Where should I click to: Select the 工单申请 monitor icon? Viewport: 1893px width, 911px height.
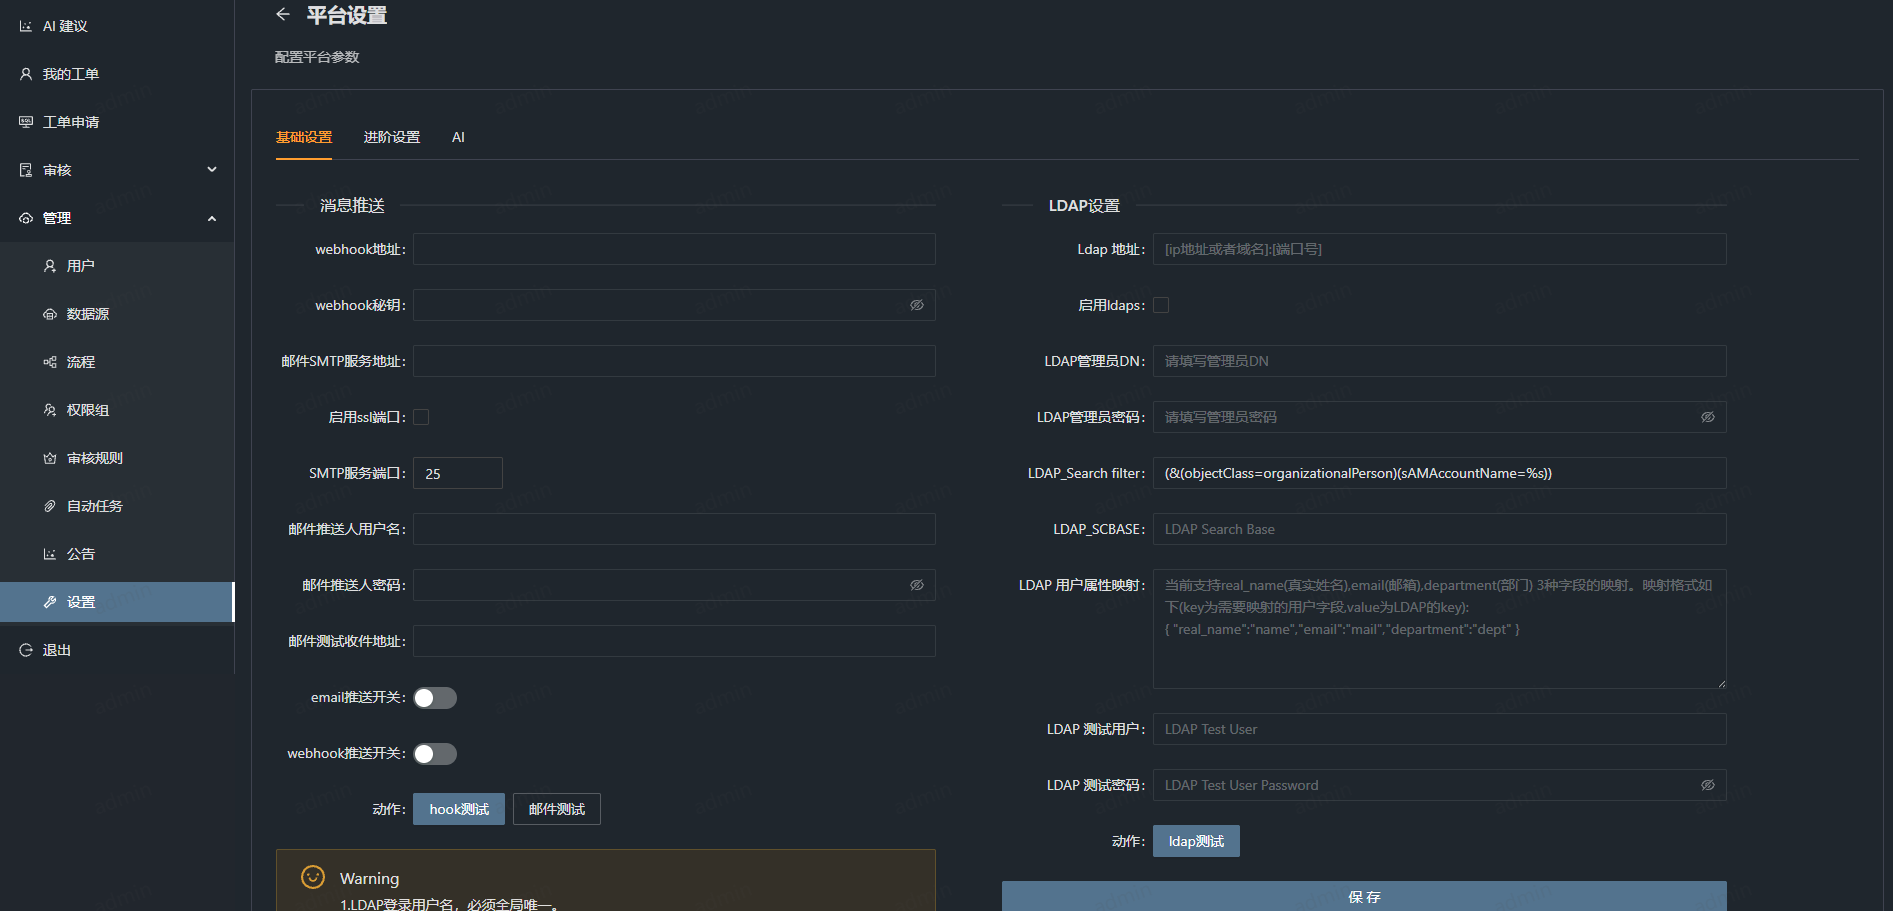point(26,122)
